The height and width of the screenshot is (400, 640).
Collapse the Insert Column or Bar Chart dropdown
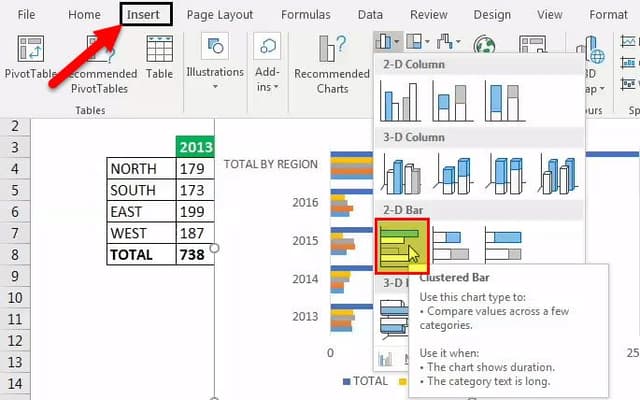(x=388, y=42)
